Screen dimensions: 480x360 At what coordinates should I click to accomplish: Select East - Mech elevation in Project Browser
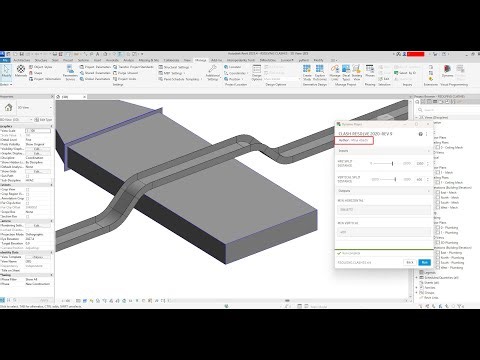[x=448, y=192]
